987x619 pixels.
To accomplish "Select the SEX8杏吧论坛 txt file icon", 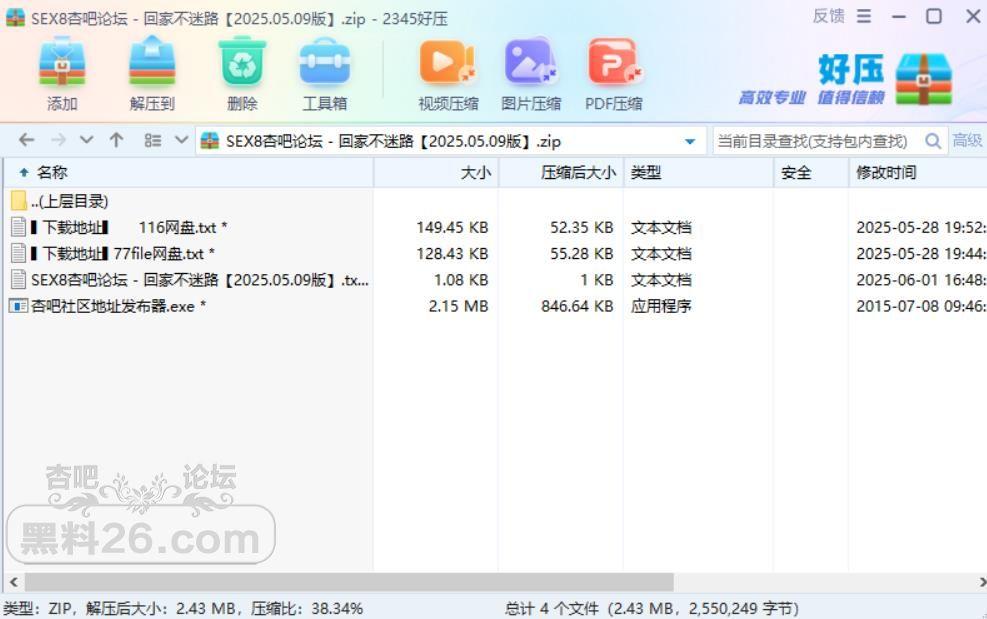I will coord(19,280).
